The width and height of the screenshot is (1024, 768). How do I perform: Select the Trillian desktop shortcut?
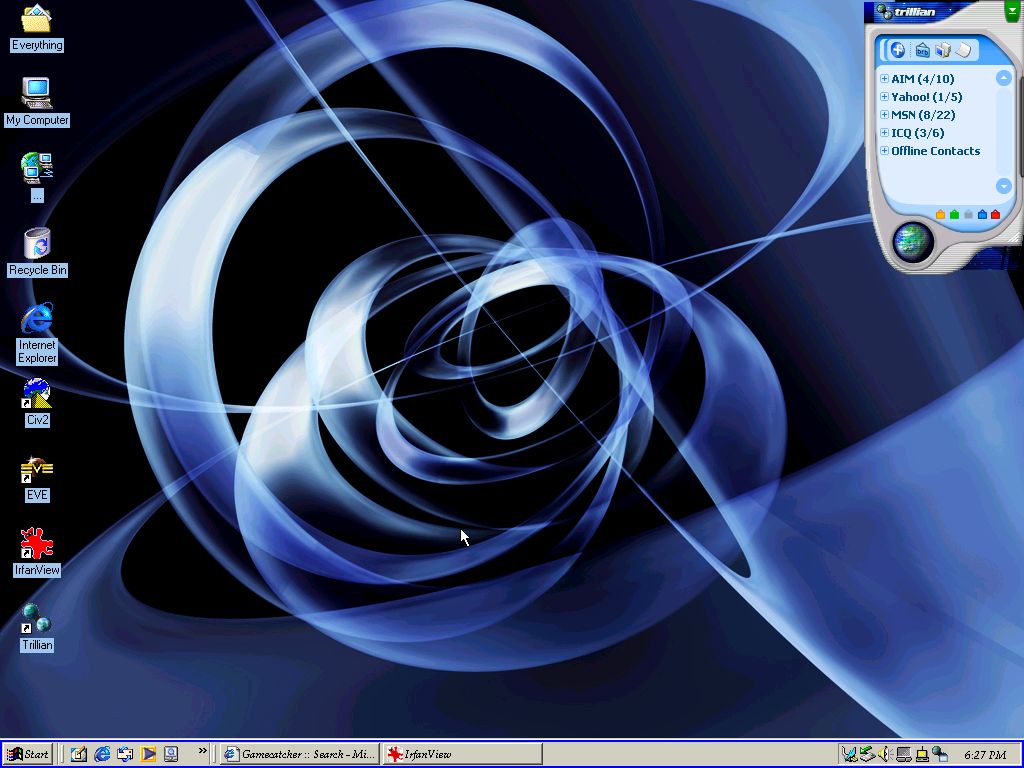click(x=37, y=628)
